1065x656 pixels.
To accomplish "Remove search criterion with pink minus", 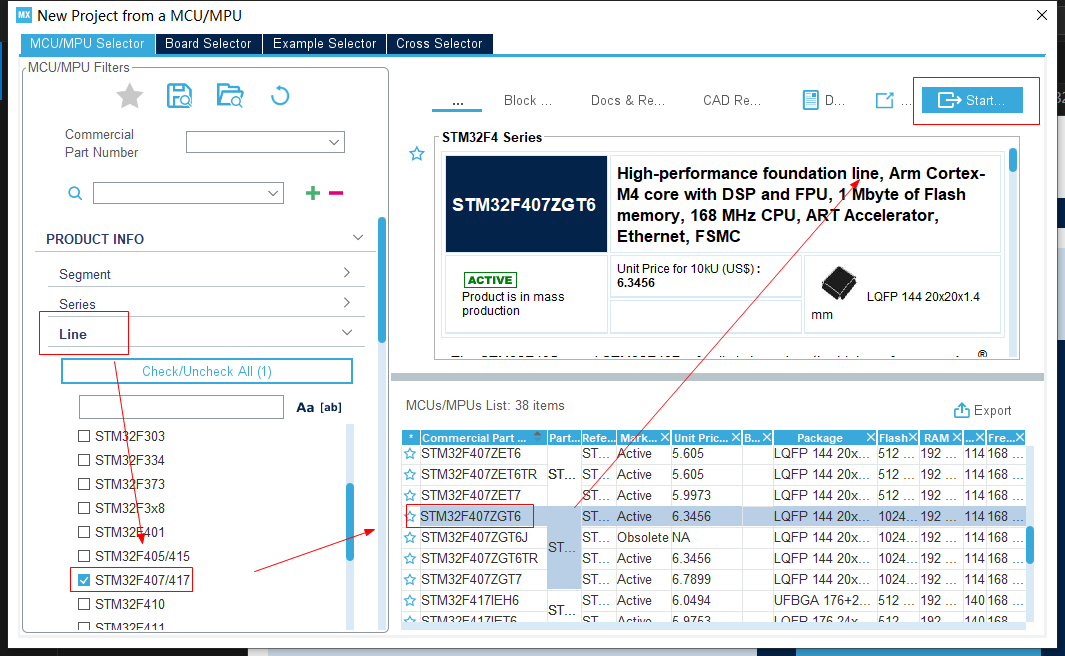I will pyautogui.click(x=336, y=193).
